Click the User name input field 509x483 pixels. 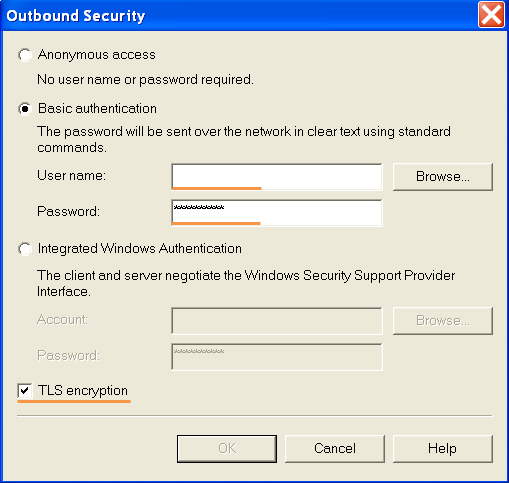click(x=277, y=177)
